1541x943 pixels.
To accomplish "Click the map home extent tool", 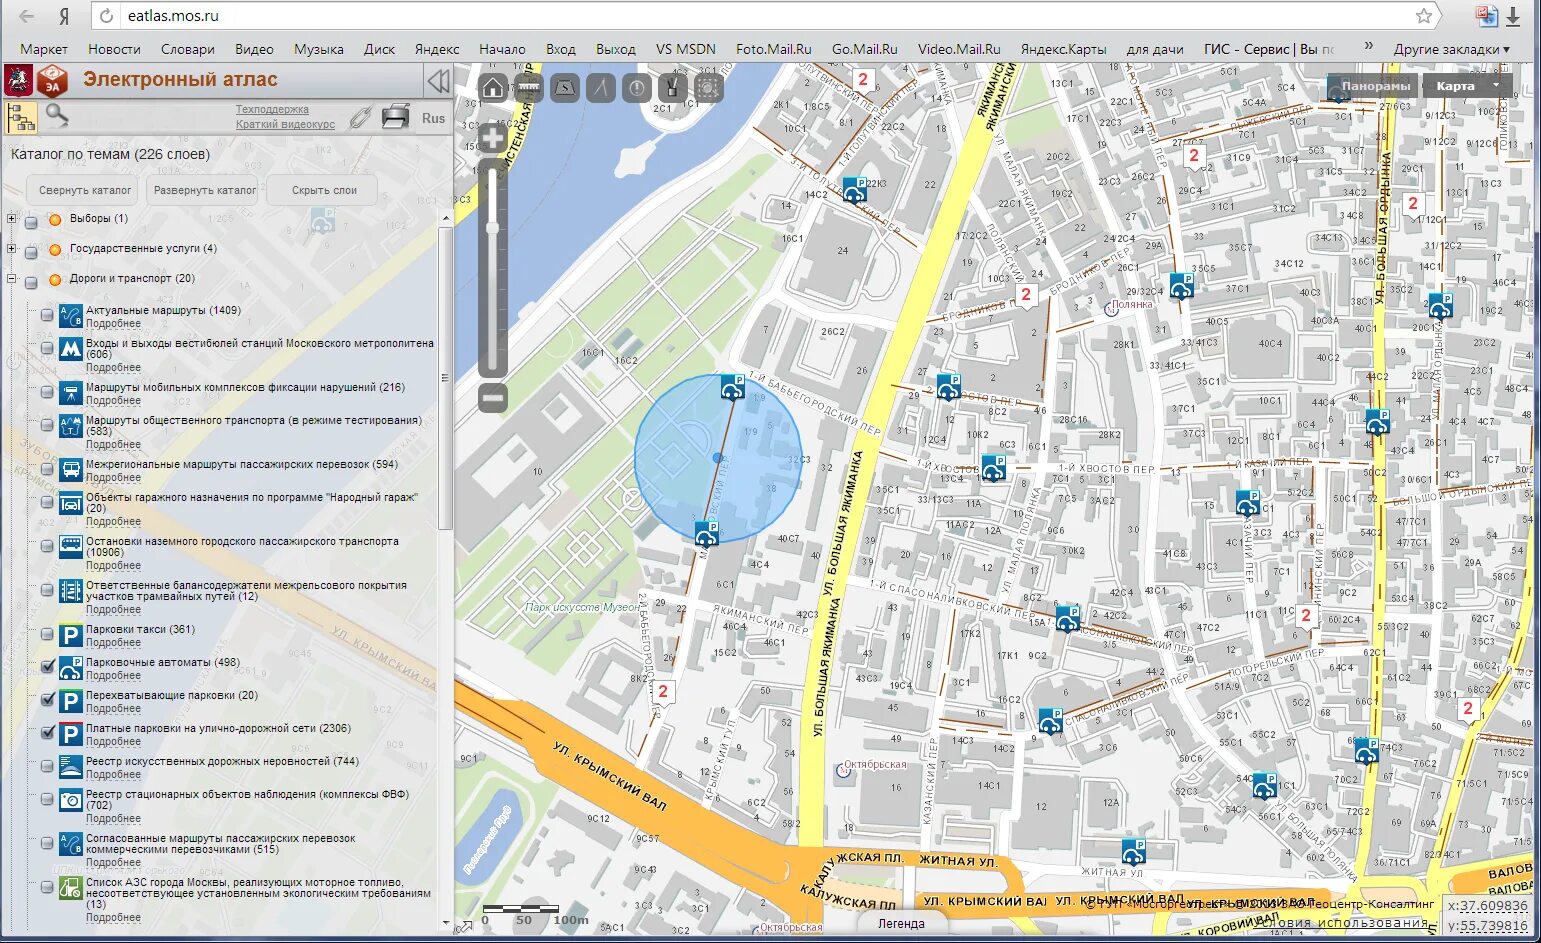I will [493, 88].
